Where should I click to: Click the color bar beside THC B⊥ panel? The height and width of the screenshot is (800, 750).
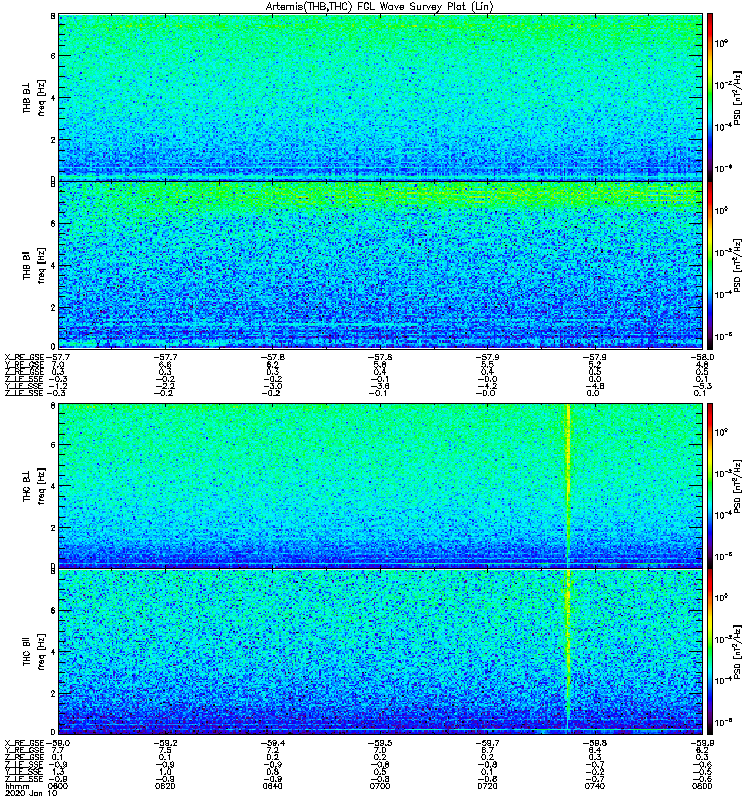[710, 485]
